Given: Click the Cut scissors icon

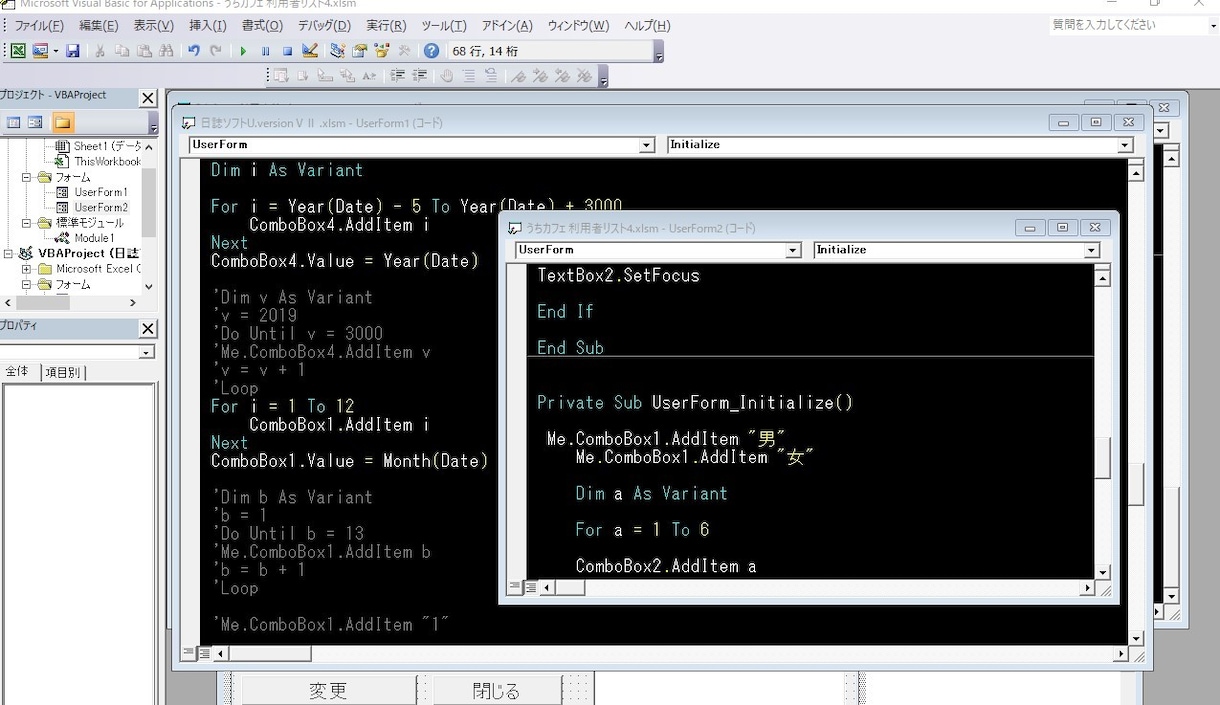Looking at the screenshot, I should pyautogui.click(x=100, y=50).
